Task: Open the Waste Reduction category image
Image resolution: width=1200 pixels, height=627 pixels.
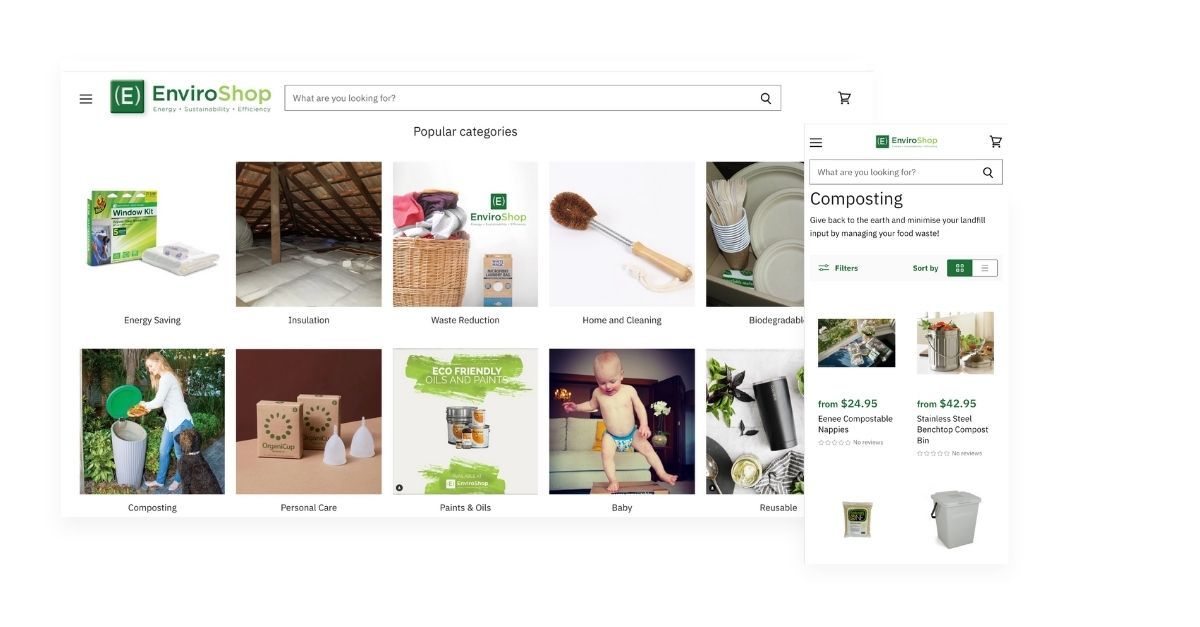Action: tap(465, 234)
